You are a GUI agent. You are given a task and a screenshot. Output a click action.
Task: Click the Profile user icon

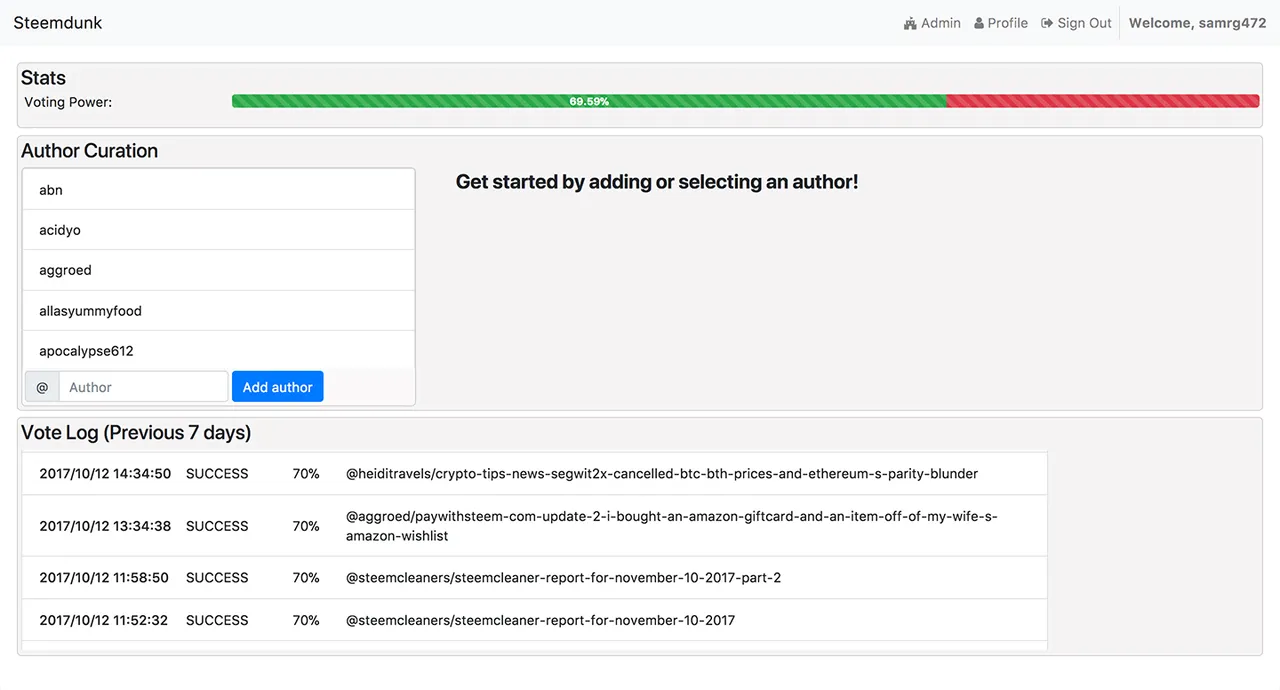(x=979, y=23)
